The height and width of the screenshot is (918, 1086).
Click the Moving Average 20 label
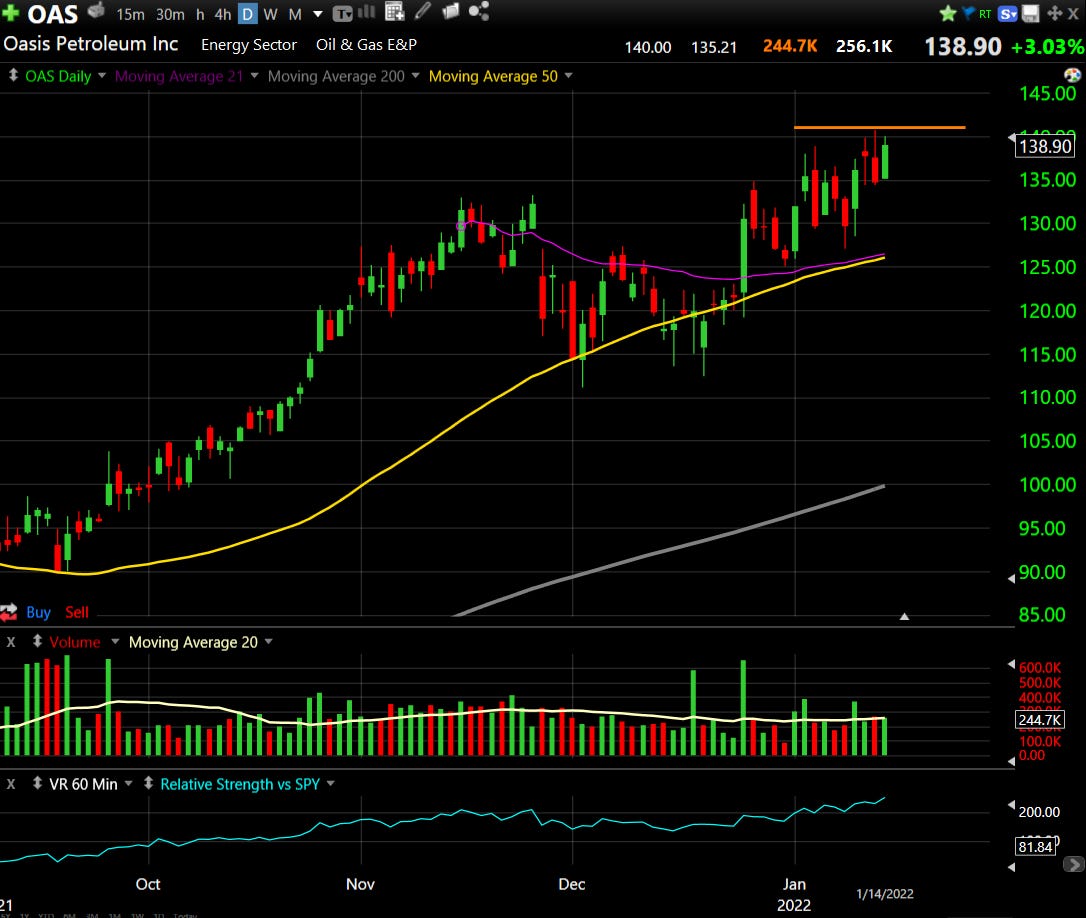coord(193,642)
